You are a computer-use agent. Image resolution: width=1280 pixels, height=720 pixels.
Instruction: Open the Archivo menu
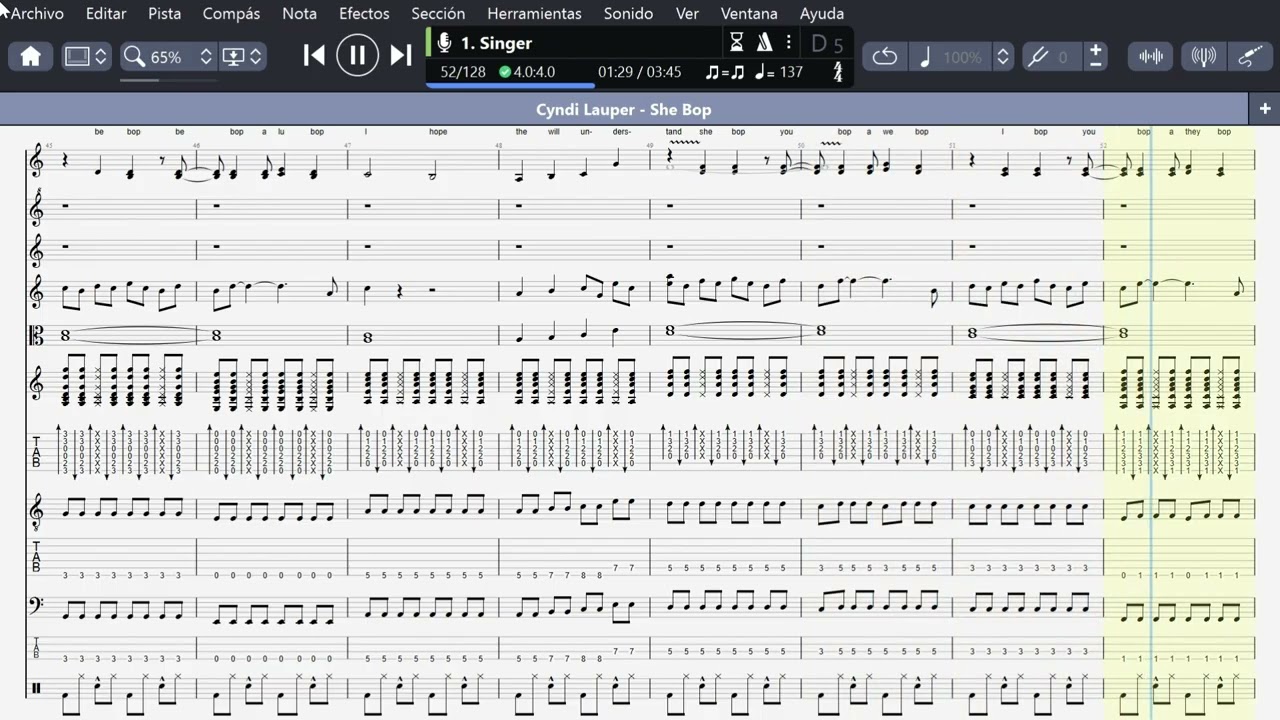(37, 14)
